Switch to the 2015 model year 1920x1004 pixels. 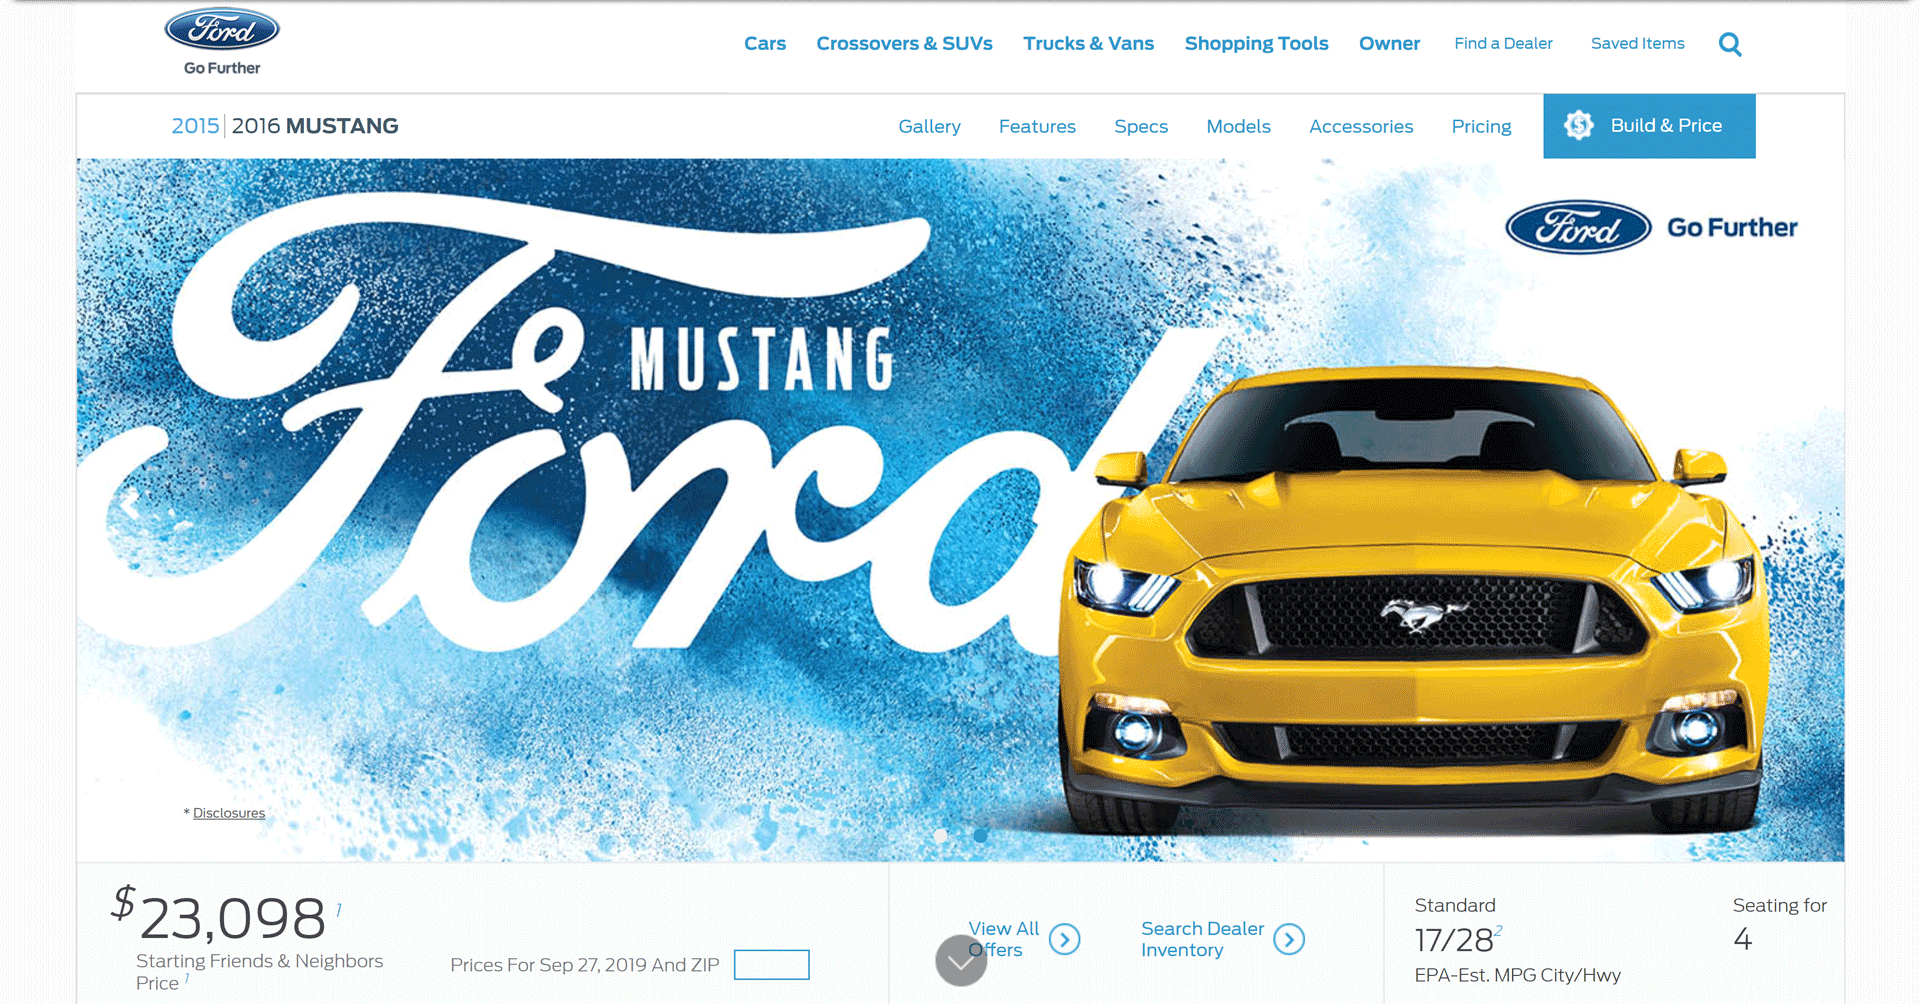195,126
